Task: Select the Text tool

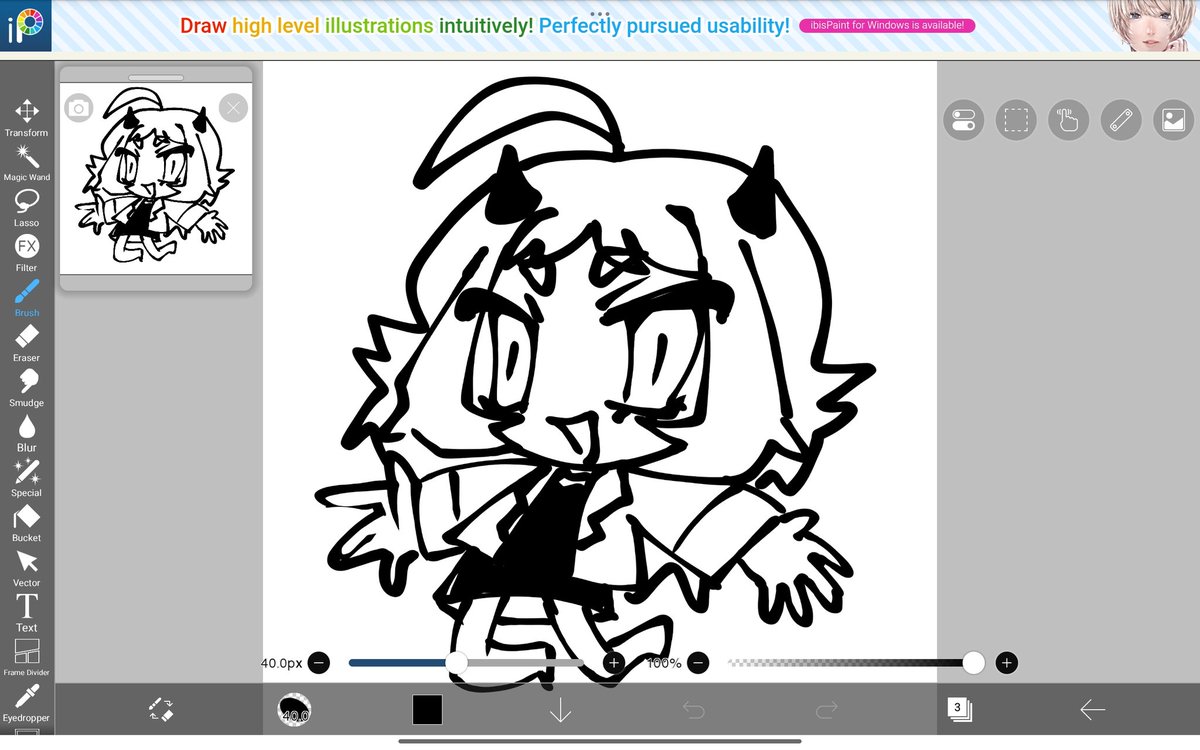Action: [26, 613]
